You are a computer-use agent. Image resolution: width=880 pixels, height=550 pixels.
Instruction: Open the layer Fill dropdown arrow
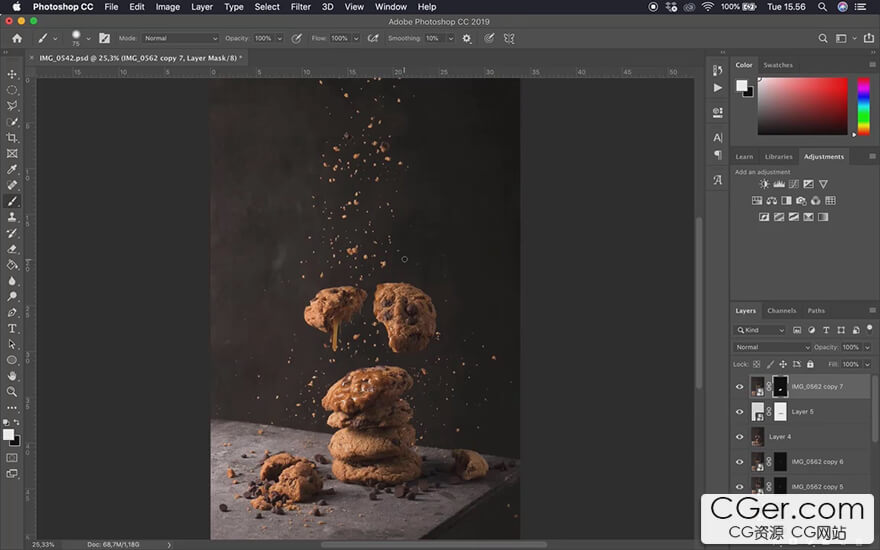867,364
